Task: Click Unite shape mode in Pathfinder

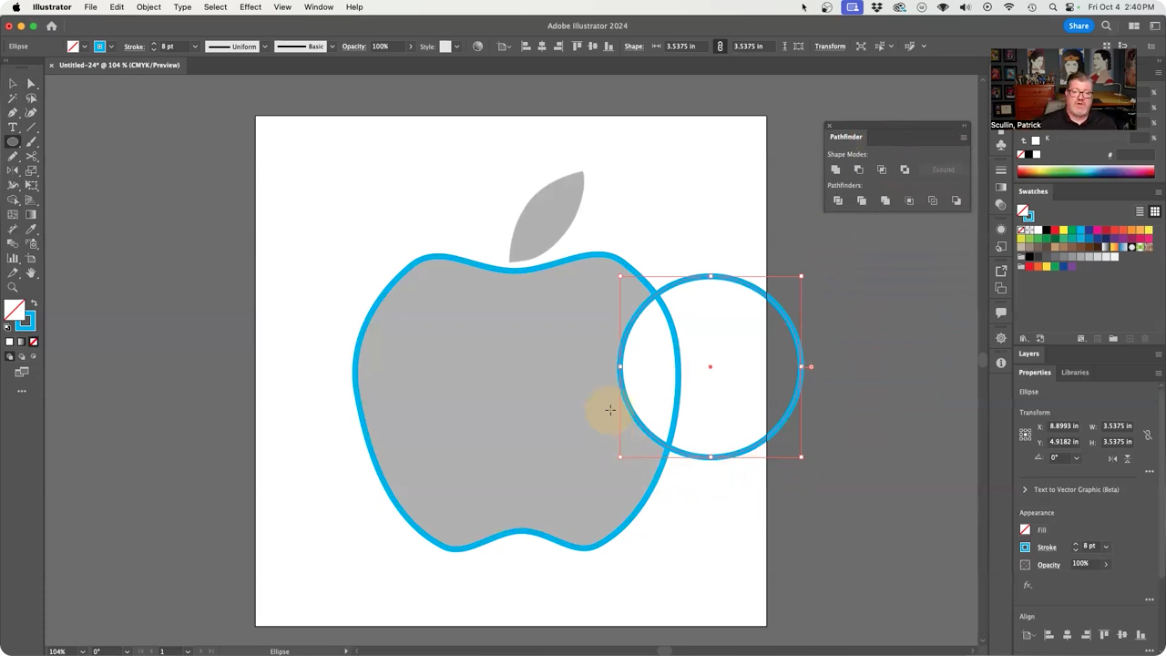Action: [x=835, y=170]
